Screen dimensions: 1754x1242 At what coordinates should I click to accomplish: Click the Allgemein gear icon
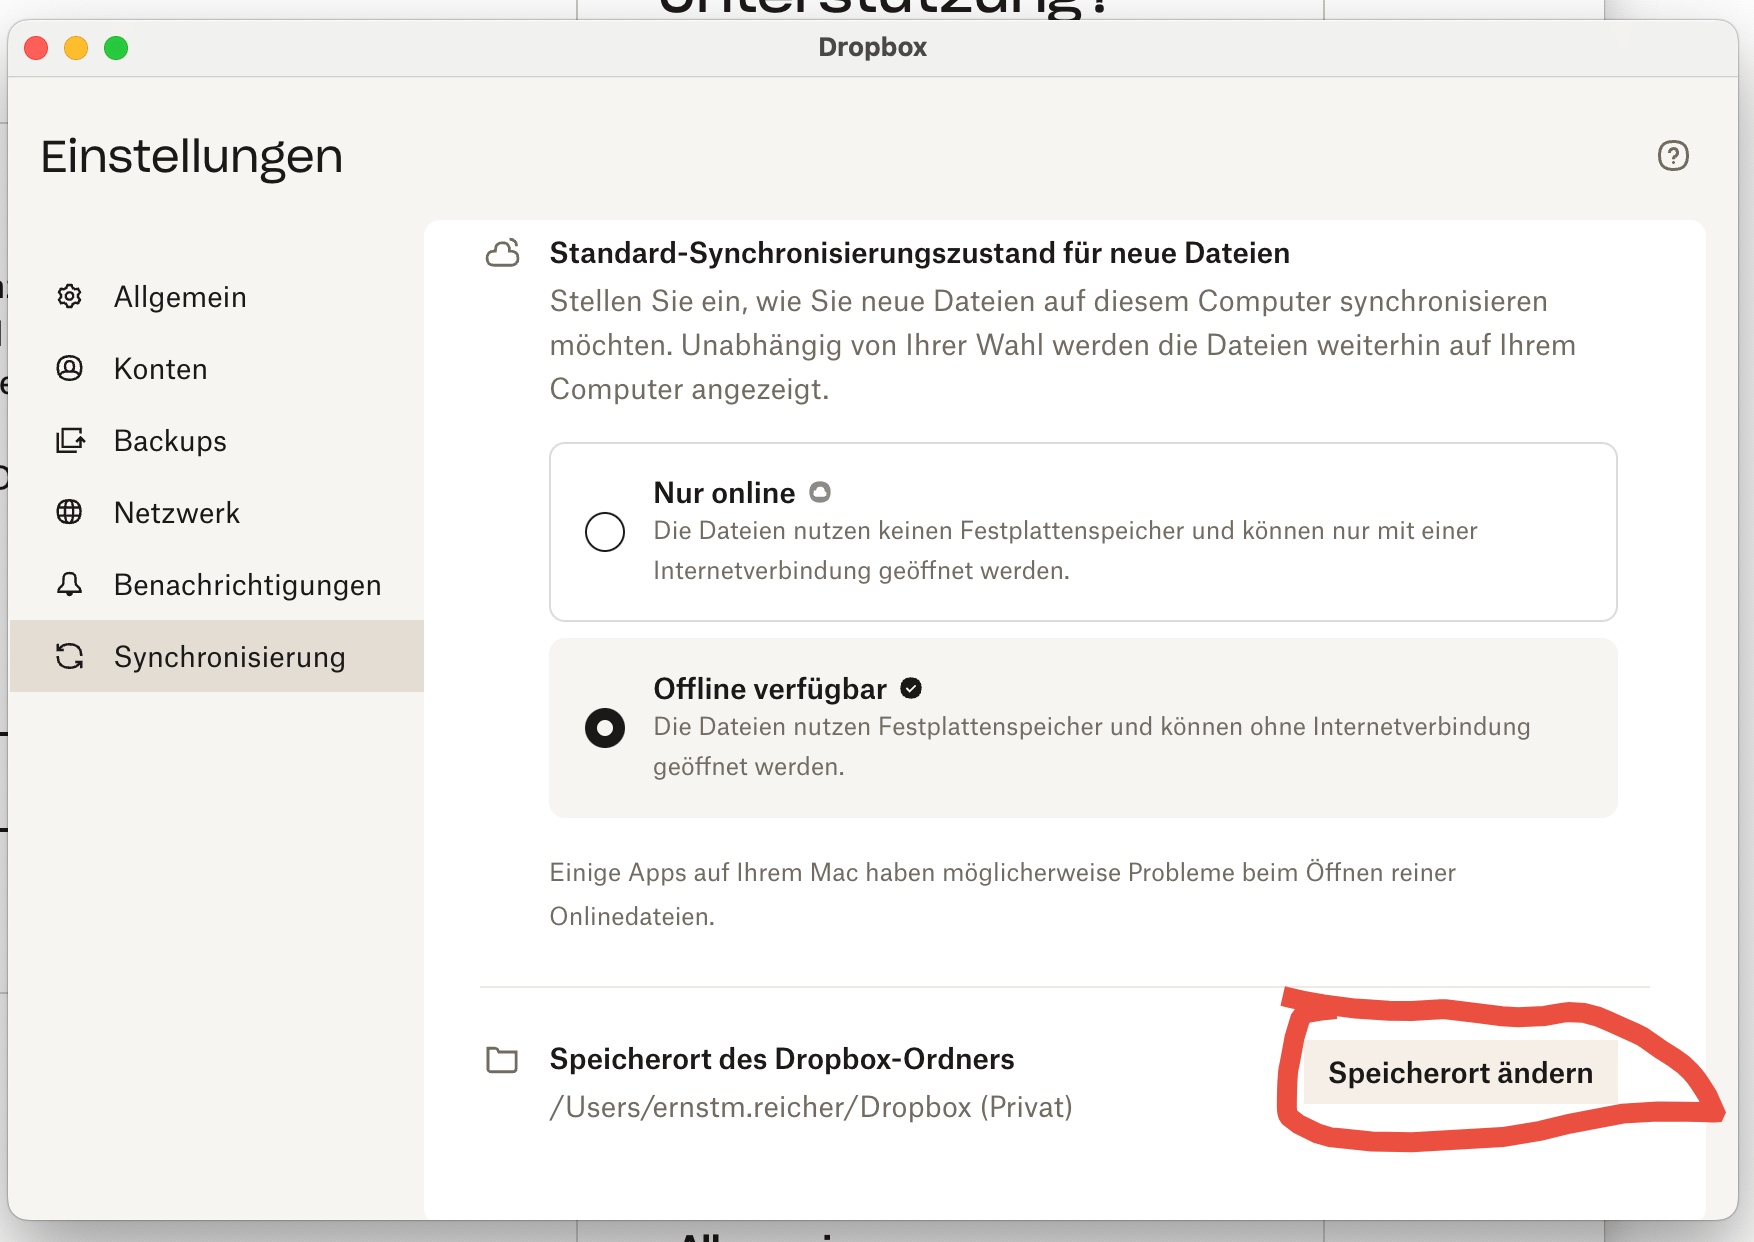point(69,296)
